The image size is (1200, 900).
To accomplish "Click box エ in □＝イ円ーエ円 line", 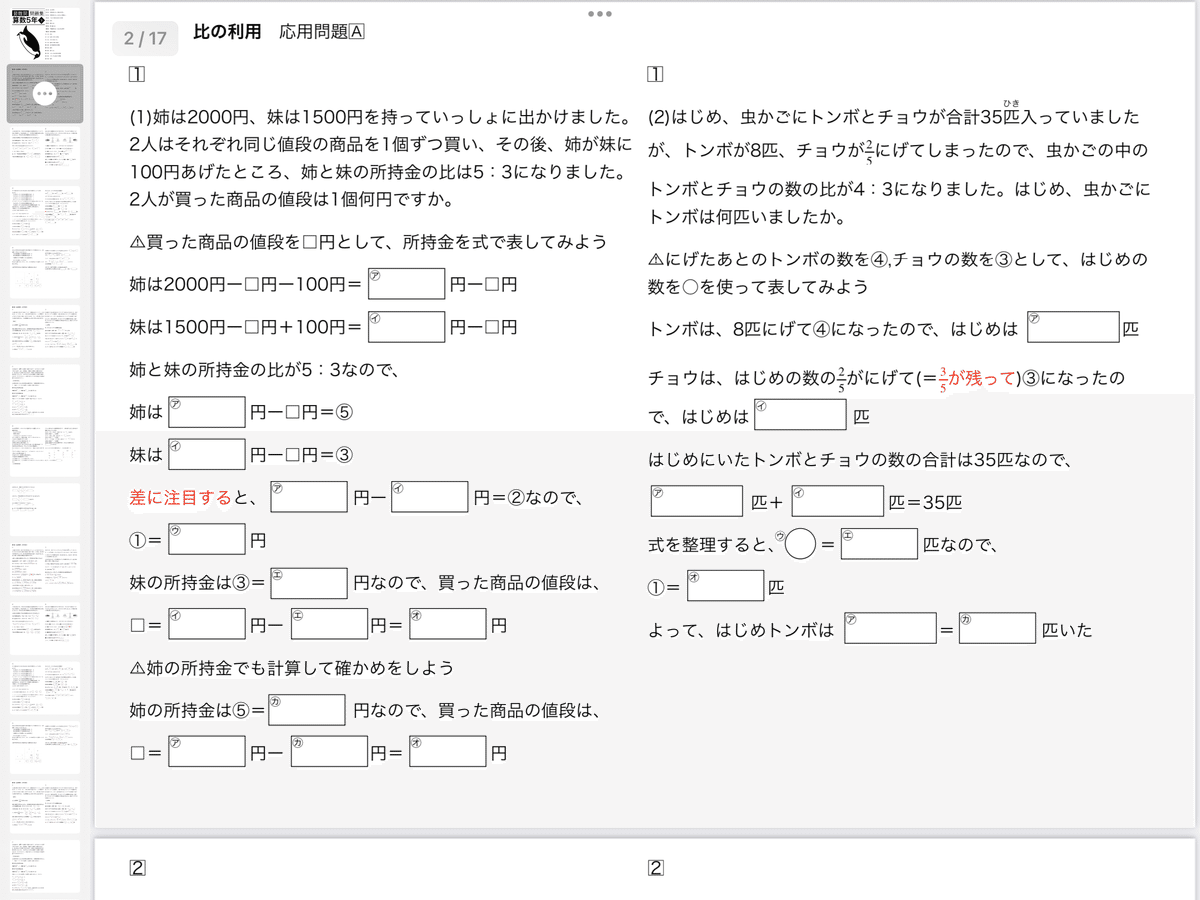I will (x=329, y=624).
